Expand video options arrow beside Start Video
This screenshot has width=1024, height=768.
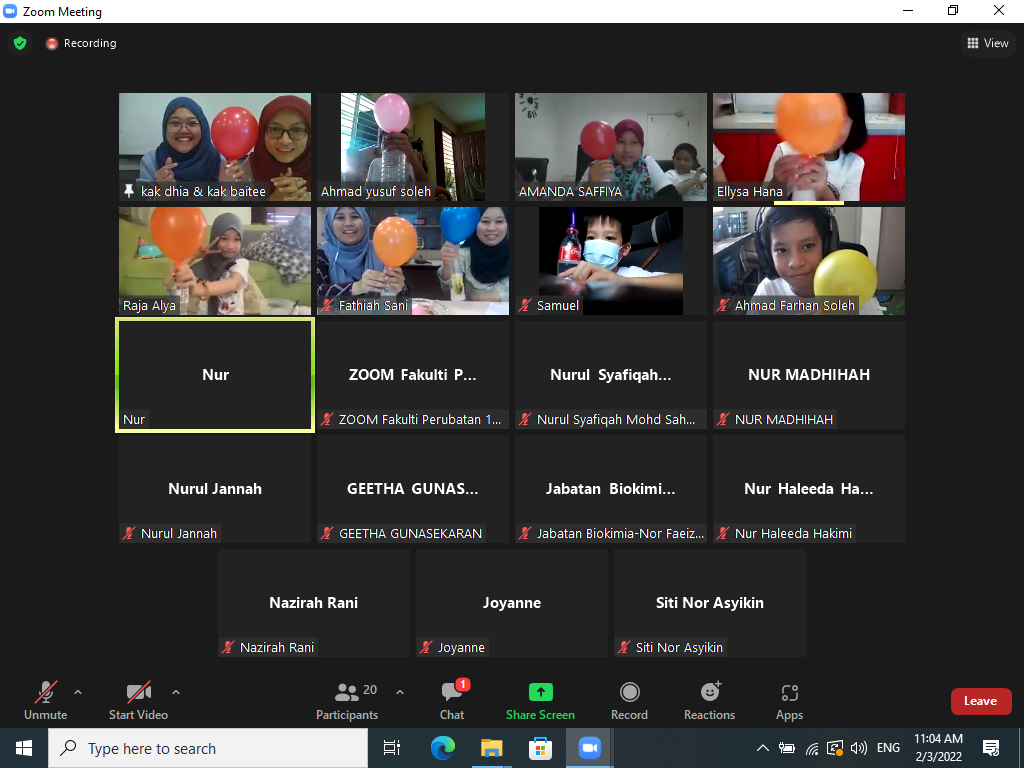[x=176, y=692]
